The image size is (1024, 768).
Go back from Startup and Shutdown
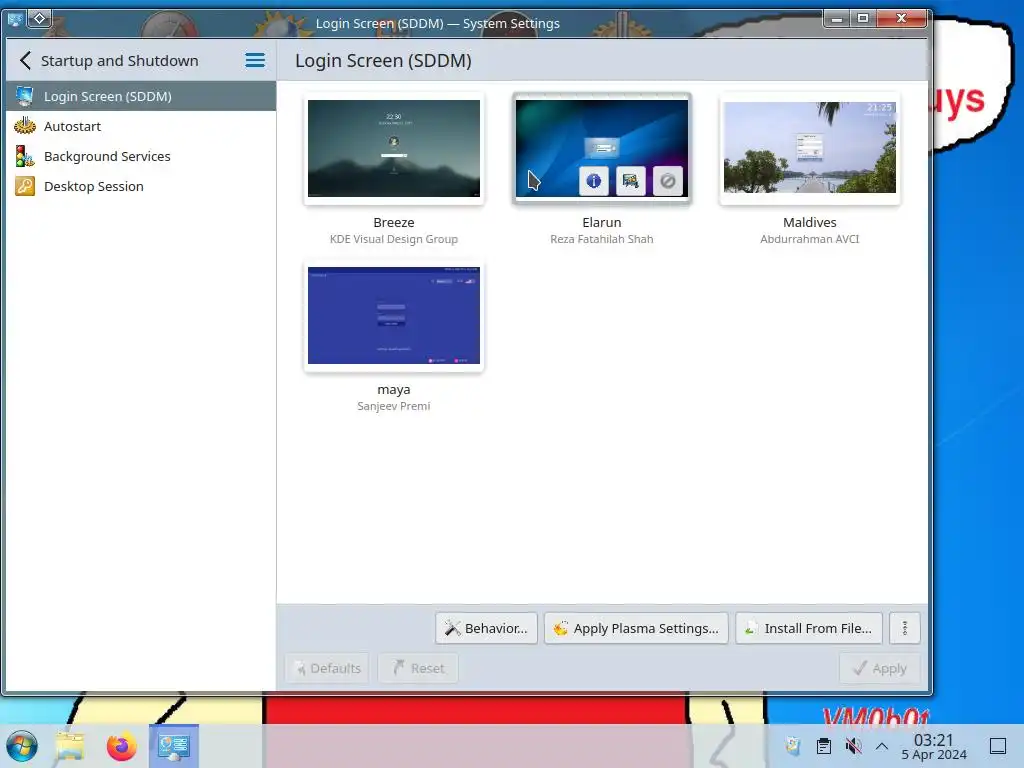pos(25,61)
